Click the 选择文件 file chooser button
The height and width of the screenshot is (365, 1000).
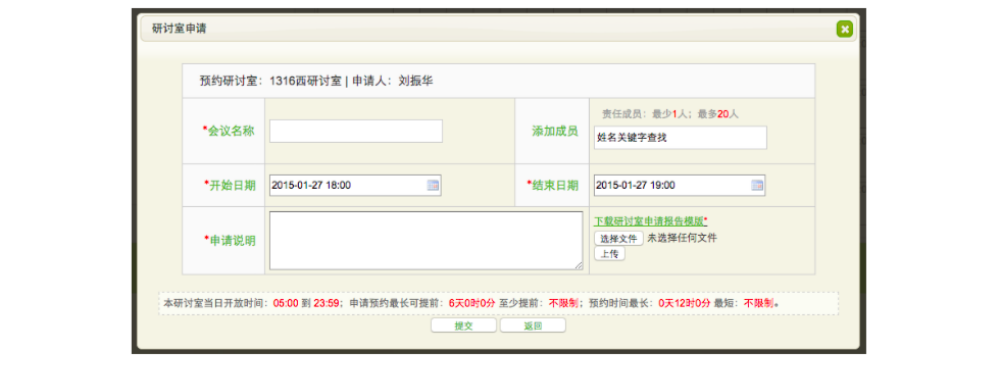click(x=619, y=238)
